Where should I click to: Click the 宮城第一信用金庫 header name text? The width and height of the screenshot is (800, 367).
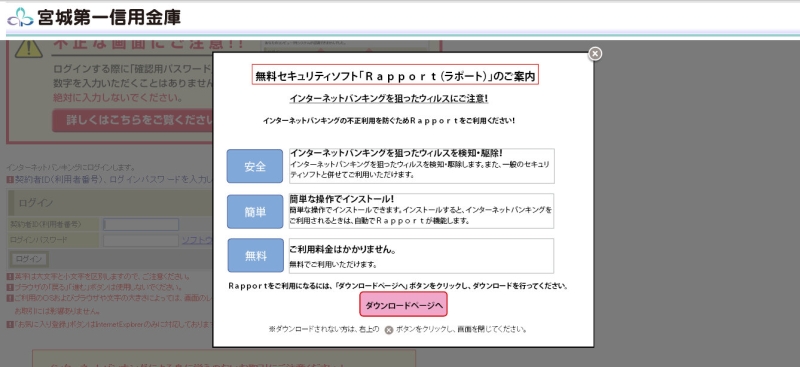(x=109, y=18)
